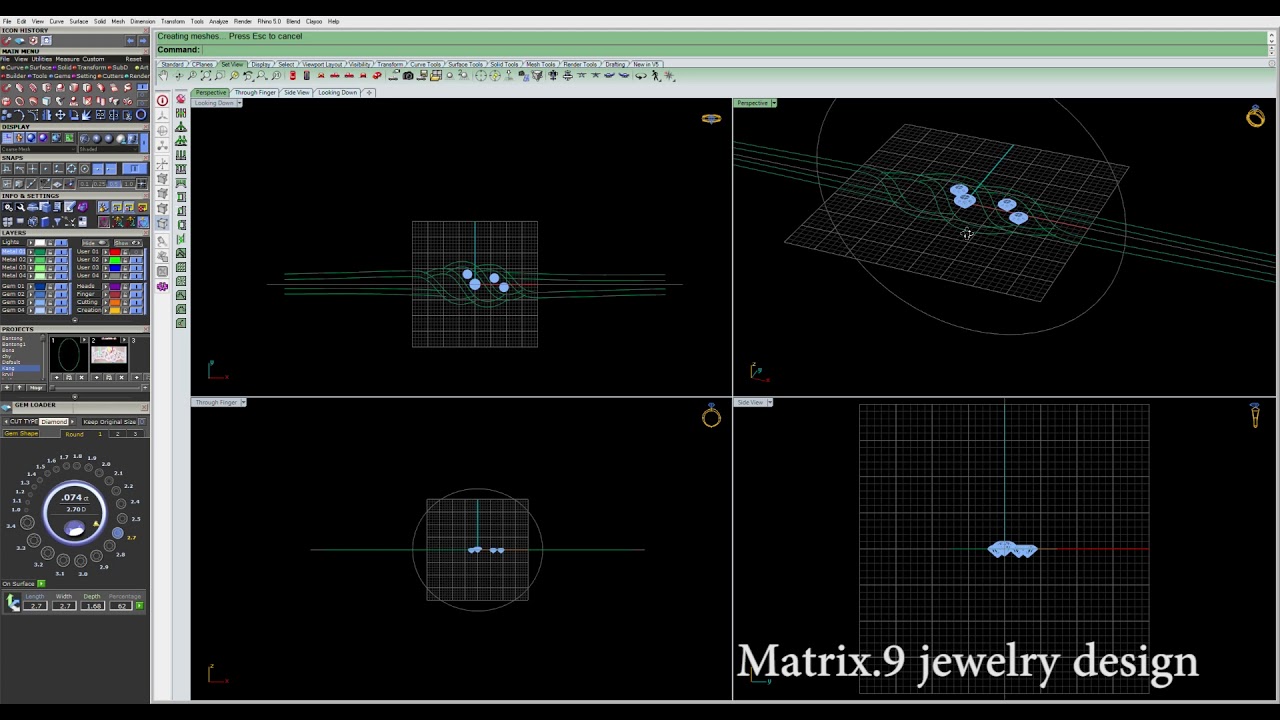Open the Shaded display mode dropdown
Viewport: 1280px width, 720px height.
(x=108, y=149)
